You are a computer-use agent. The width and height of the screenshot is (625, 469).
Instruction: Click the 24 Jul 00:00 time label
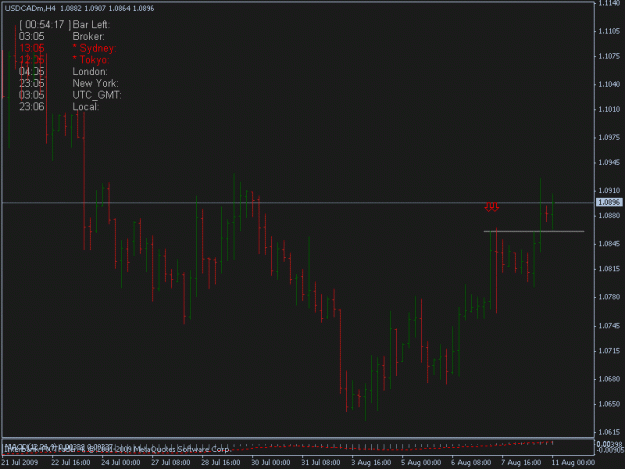pos(120,463)
